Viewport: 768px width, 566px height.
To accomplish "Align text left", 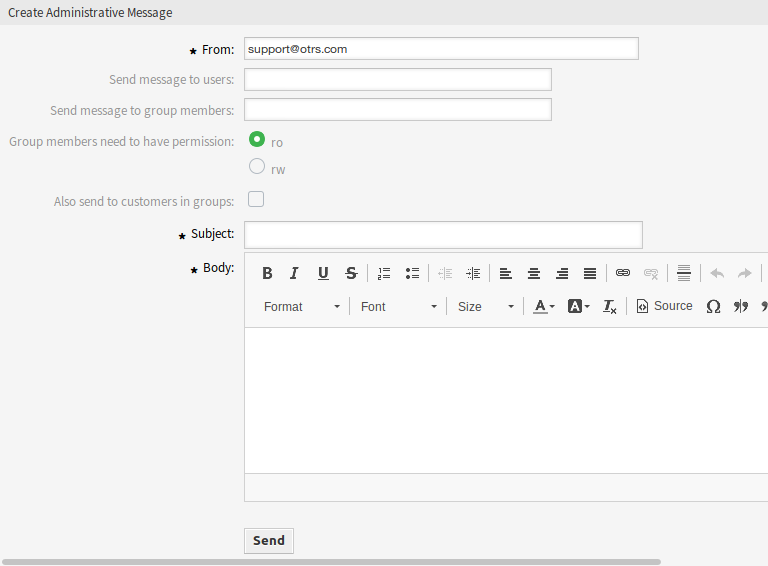I will pyautogui.click(x=505, y=273).
